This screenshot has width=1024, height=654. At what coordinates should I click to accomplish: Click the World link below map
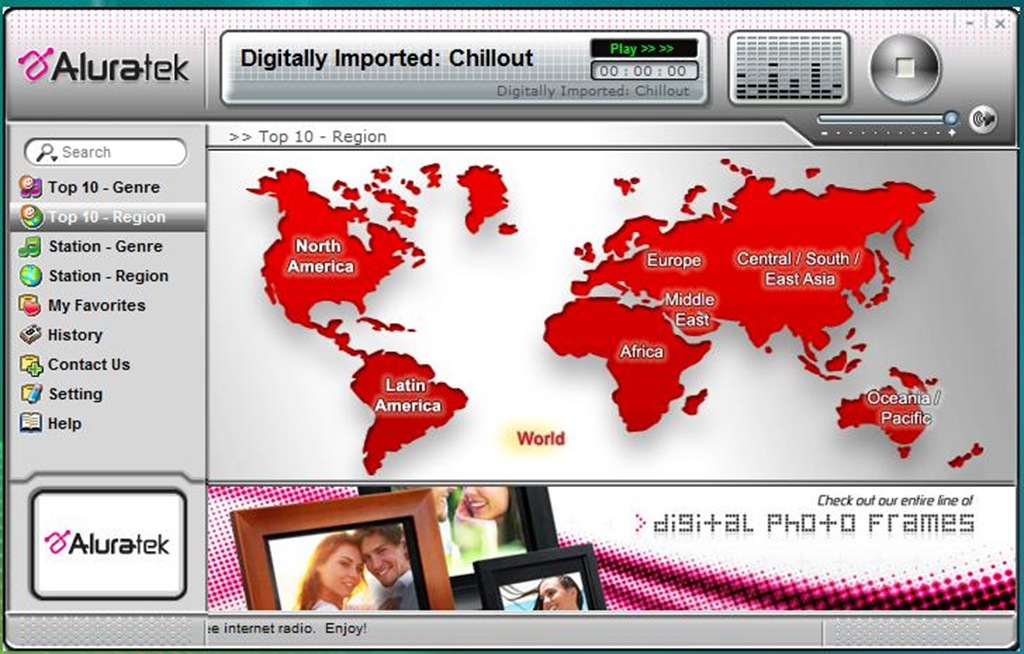[540, 438]
